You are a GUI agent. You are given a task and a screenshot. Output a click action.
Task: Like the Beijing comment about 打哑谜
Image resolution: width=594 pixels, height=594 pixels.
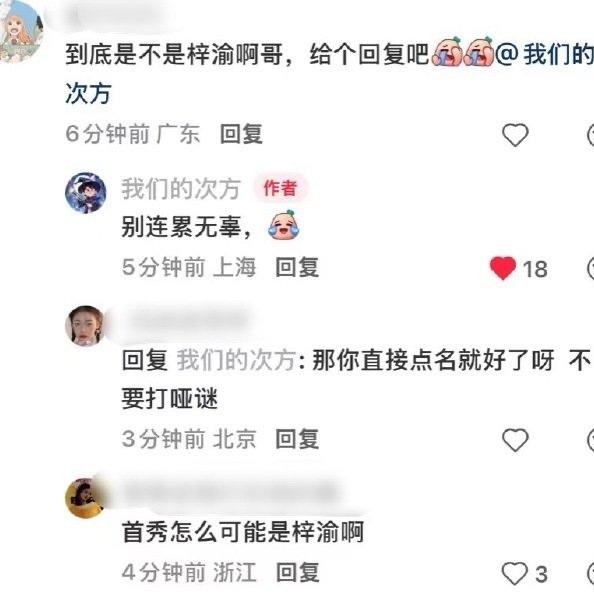(515, 440)
